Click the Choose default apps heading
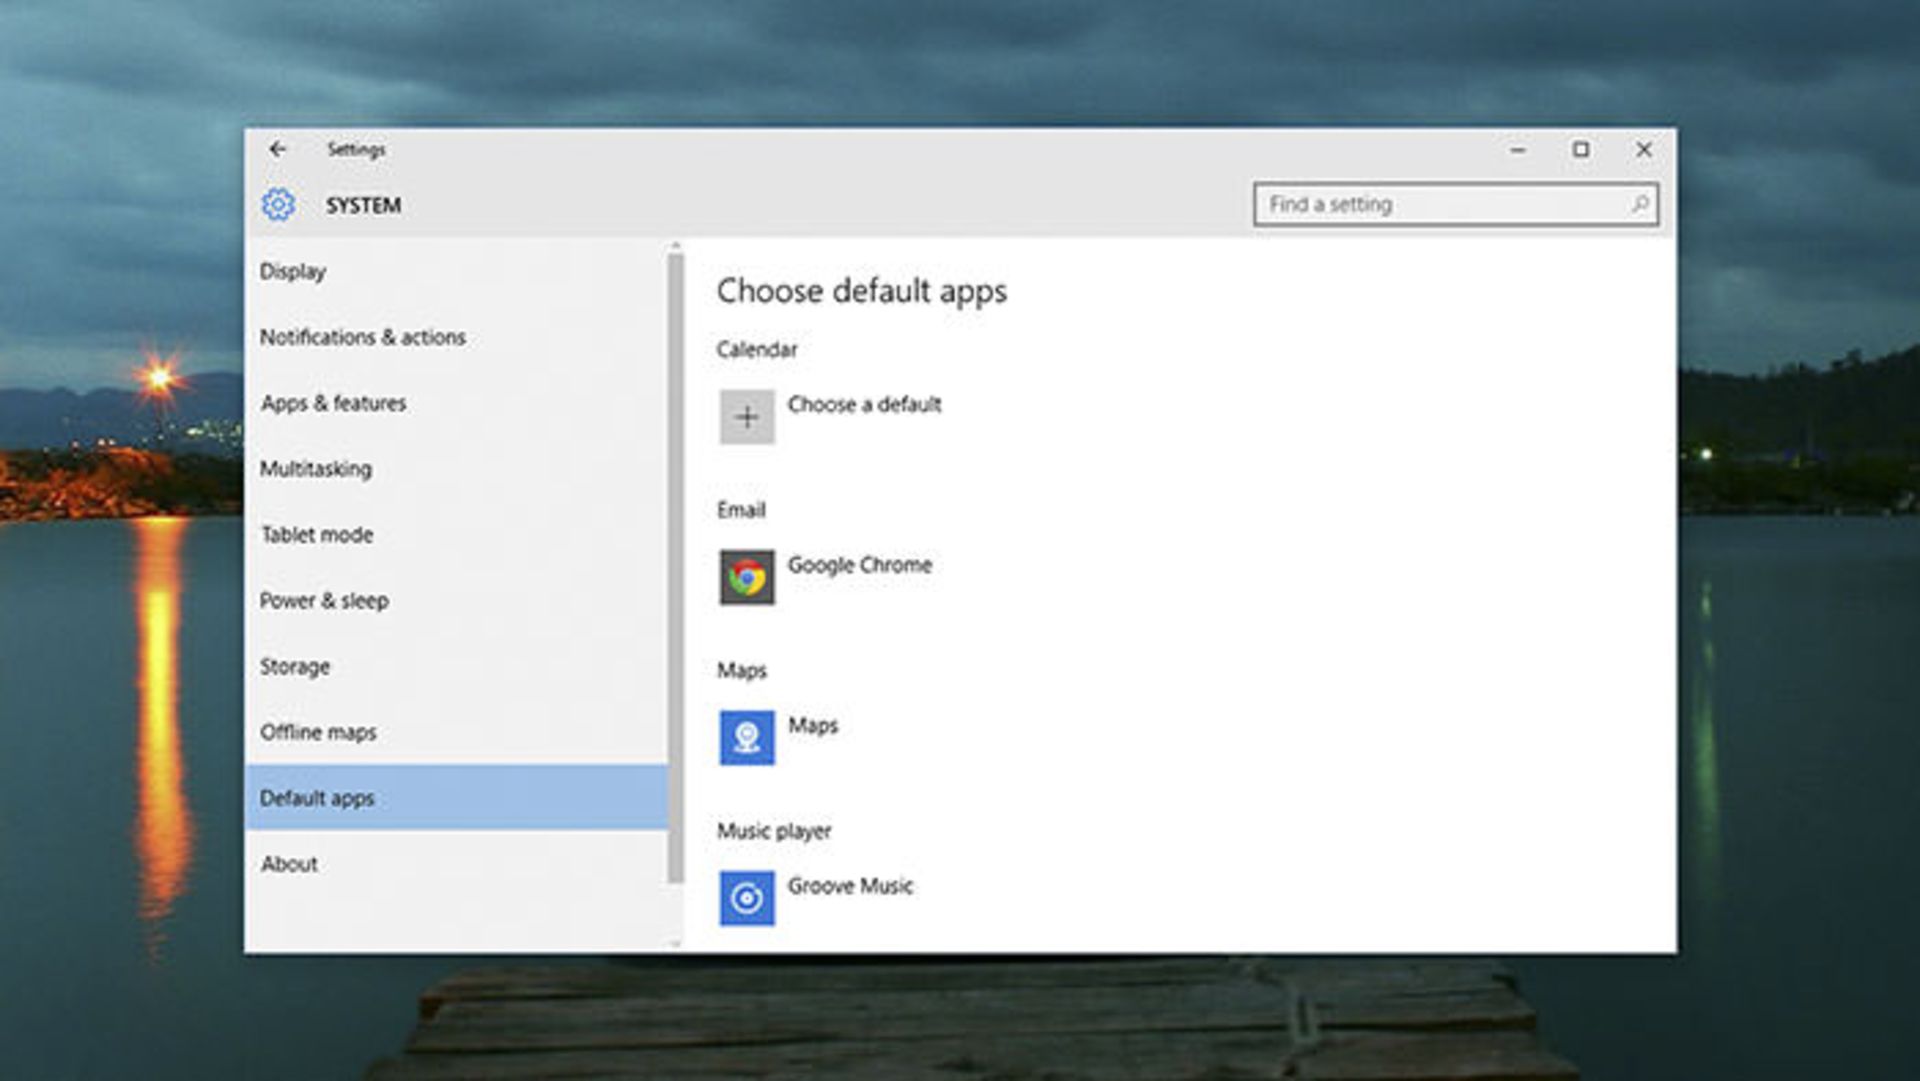This screenshot has width=1920, height=1081. coord(861,291)
